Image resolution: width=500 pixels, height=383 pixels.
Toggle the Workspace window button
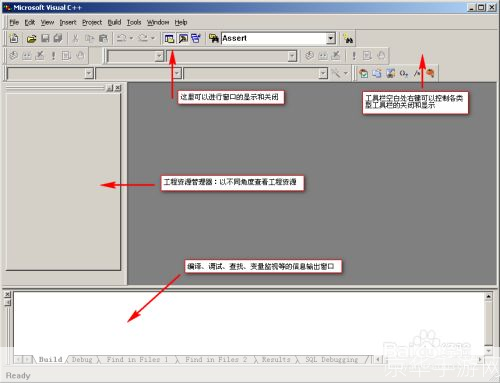169,39
